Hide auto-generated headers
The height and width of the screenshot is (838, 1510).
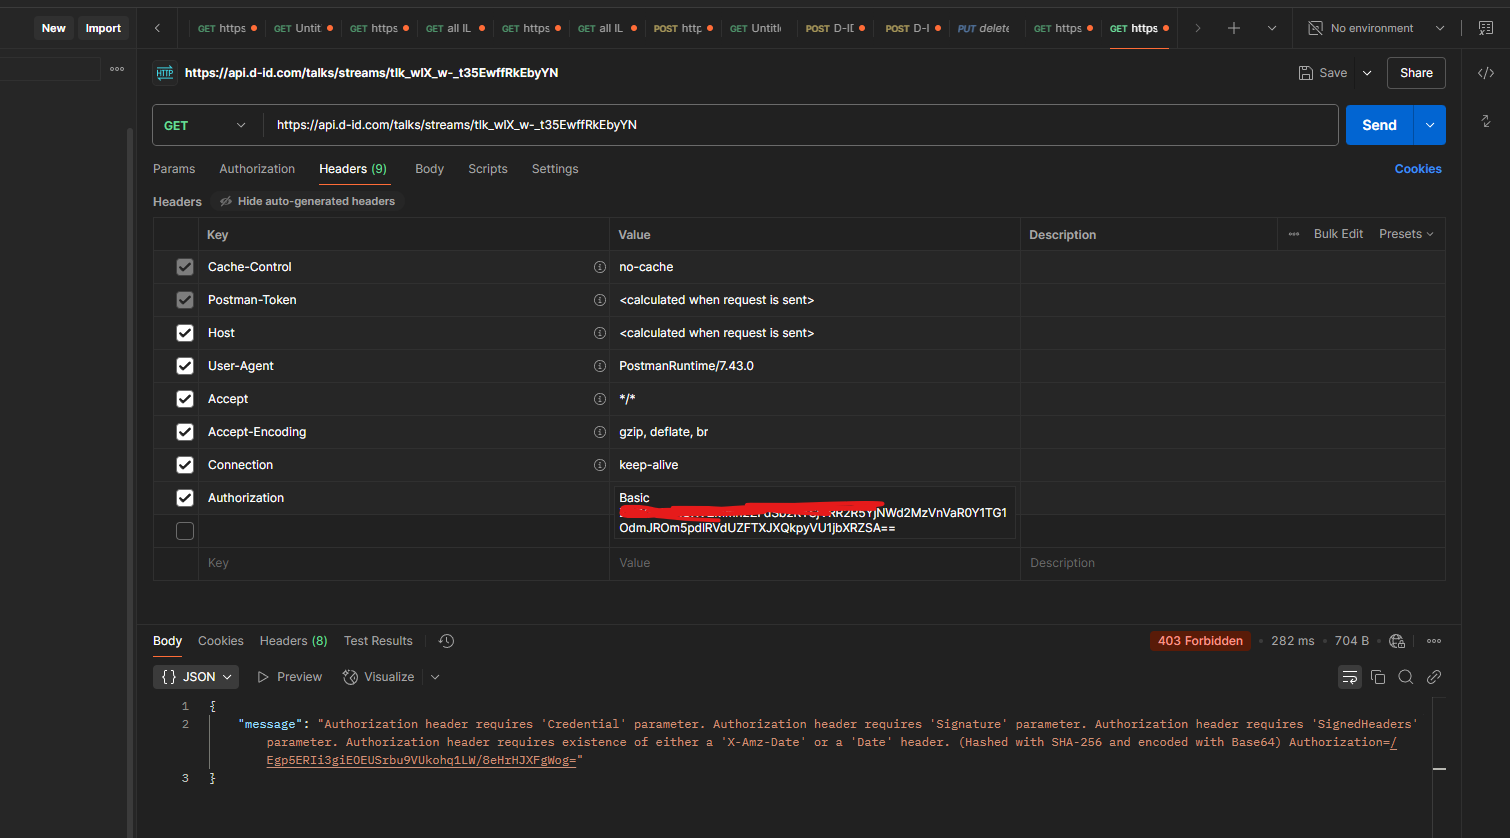tap(307, 201)
